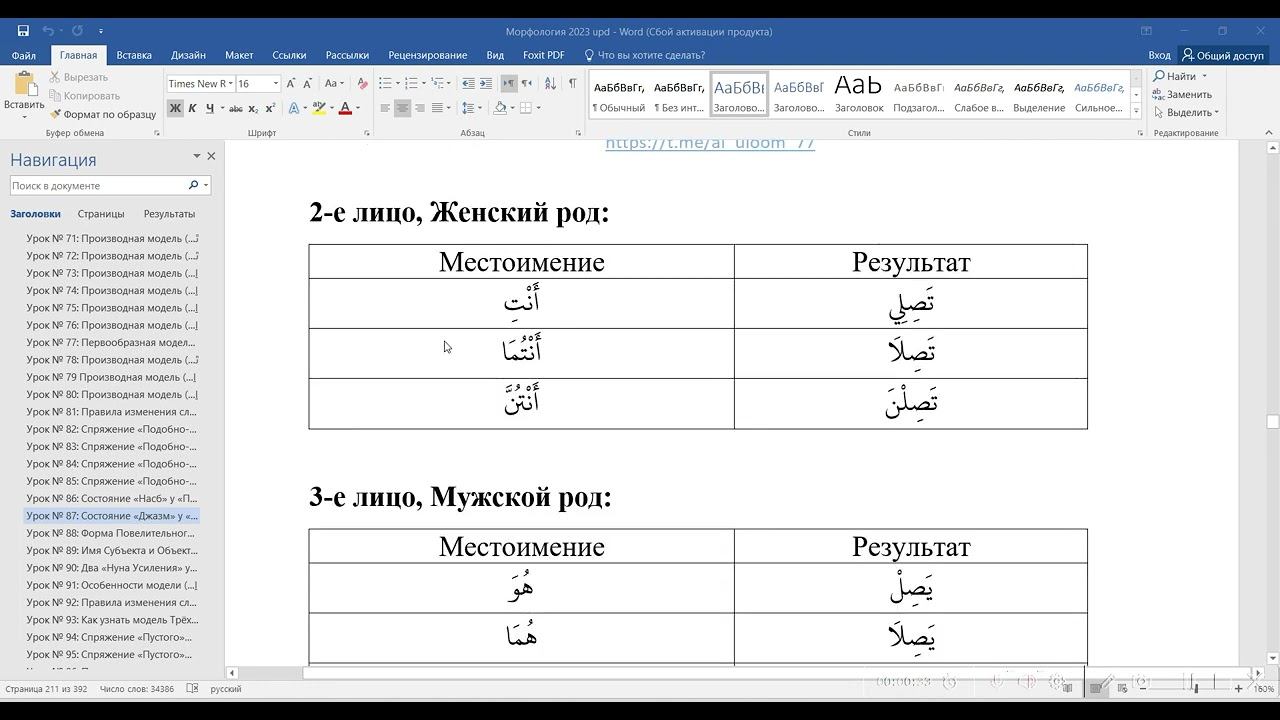Open the change case Aa dropdown
Image resolution: width=1280 pixels, height=720 pixels.
[334, 83]
